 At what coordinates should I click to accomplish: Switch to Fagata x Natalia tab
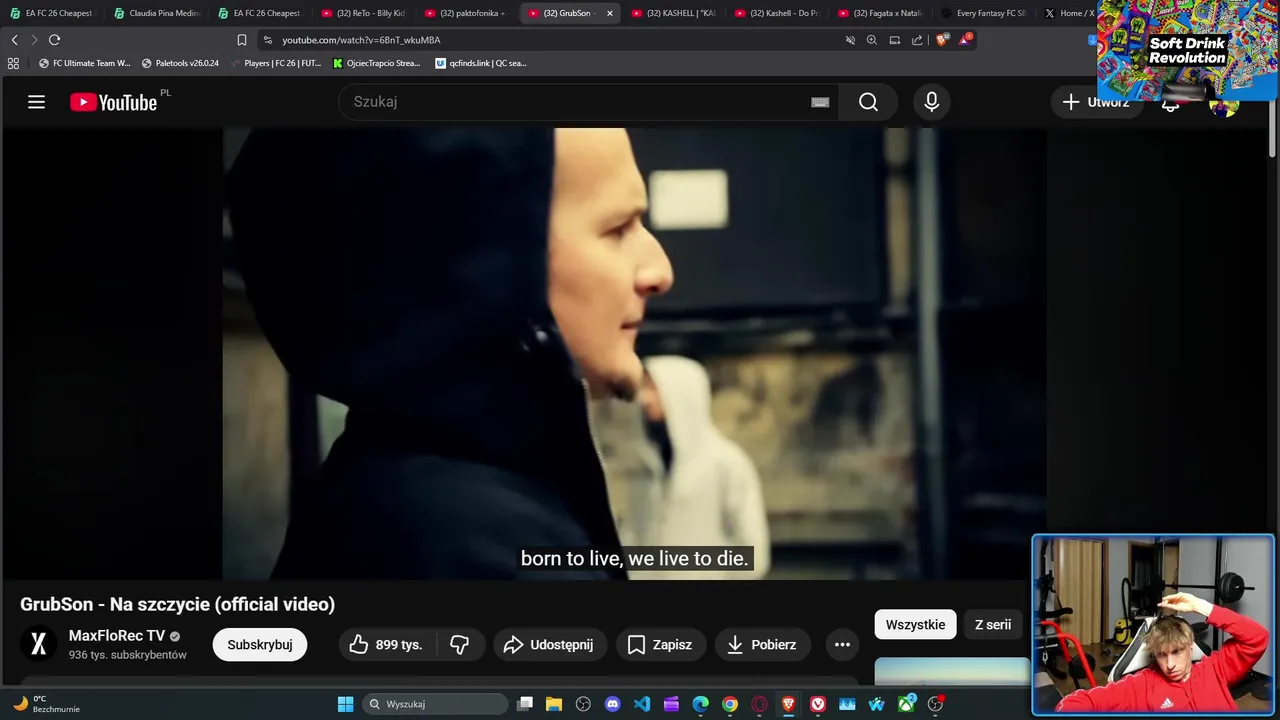pos(880,13)
